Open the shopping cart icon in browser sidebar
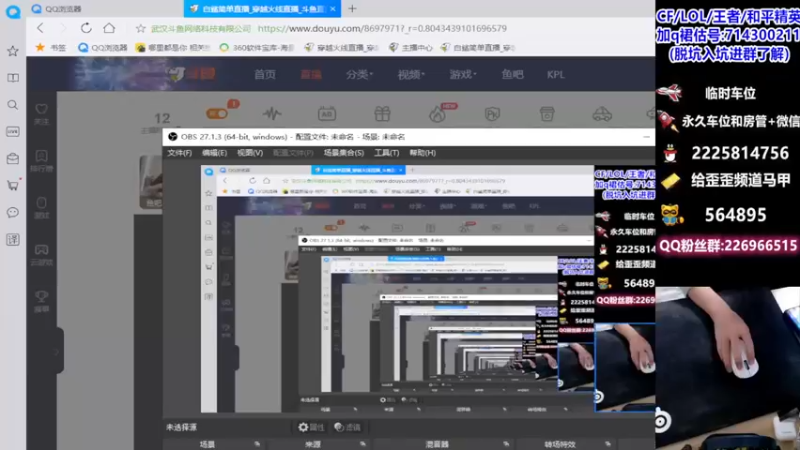This screenshot has height=450, width=800. pyautogui.click(x=13, y=185)
